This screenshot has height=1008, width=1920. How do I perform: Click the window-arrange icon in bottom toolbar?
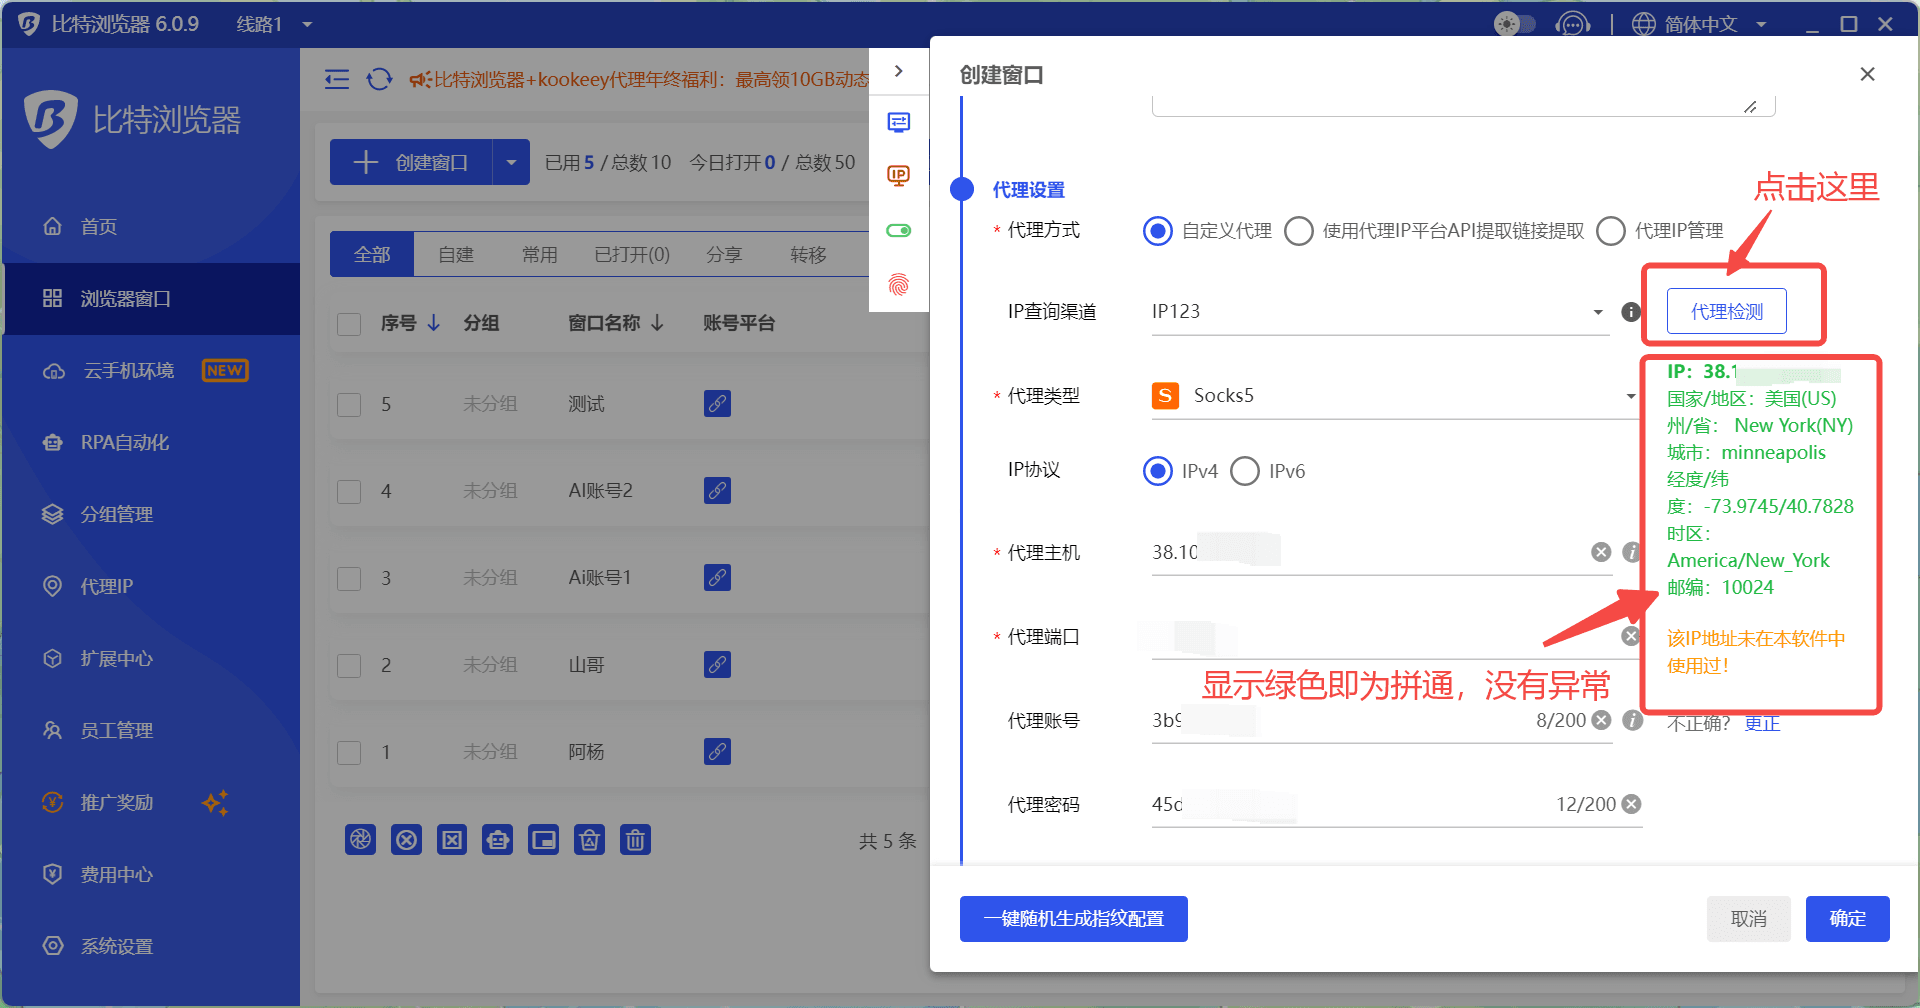(543, 840)
